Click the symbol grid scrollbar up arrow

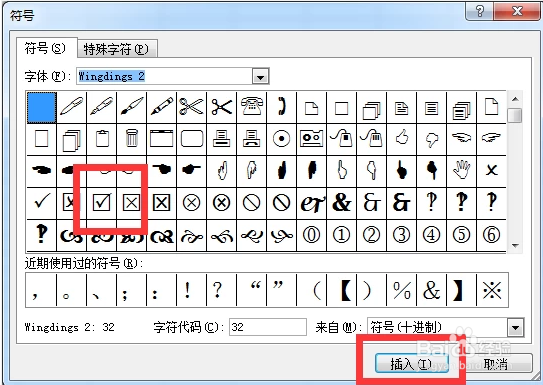click(x=515, y=99)
